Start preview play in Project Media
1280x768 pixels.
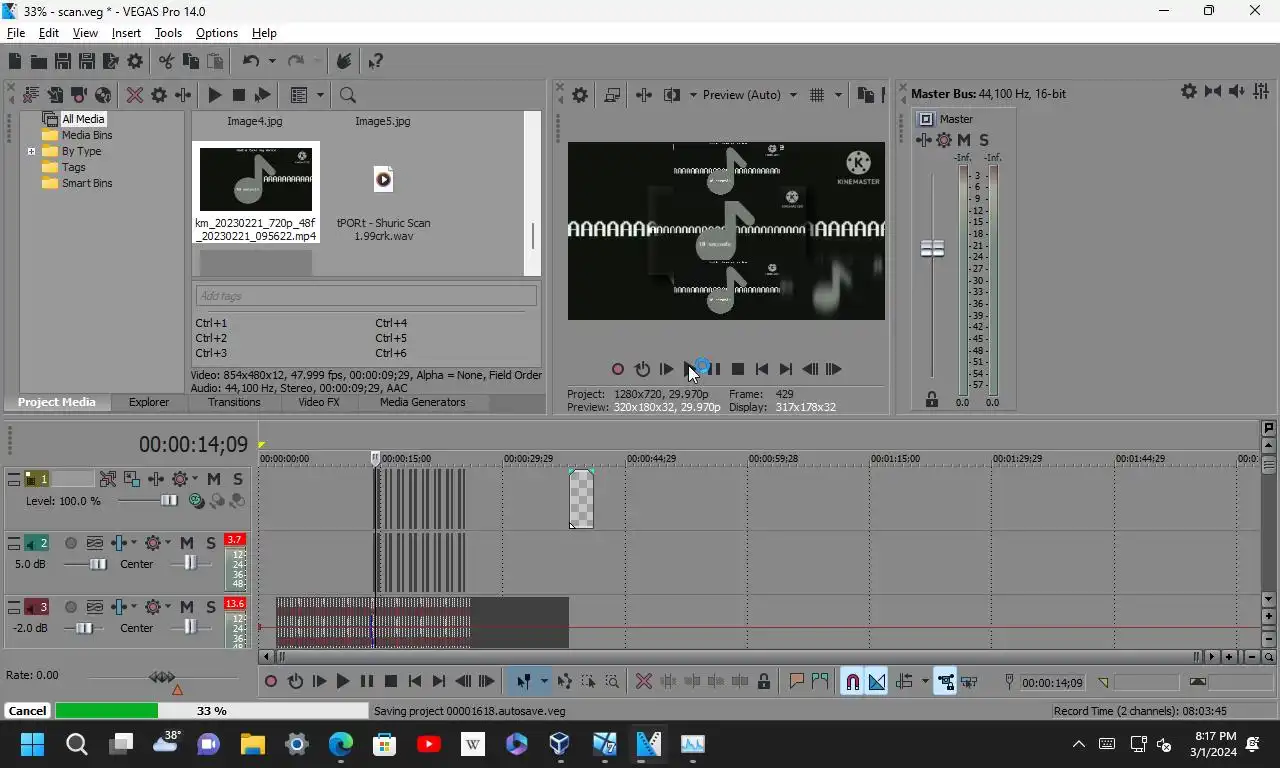pos(215,95)
